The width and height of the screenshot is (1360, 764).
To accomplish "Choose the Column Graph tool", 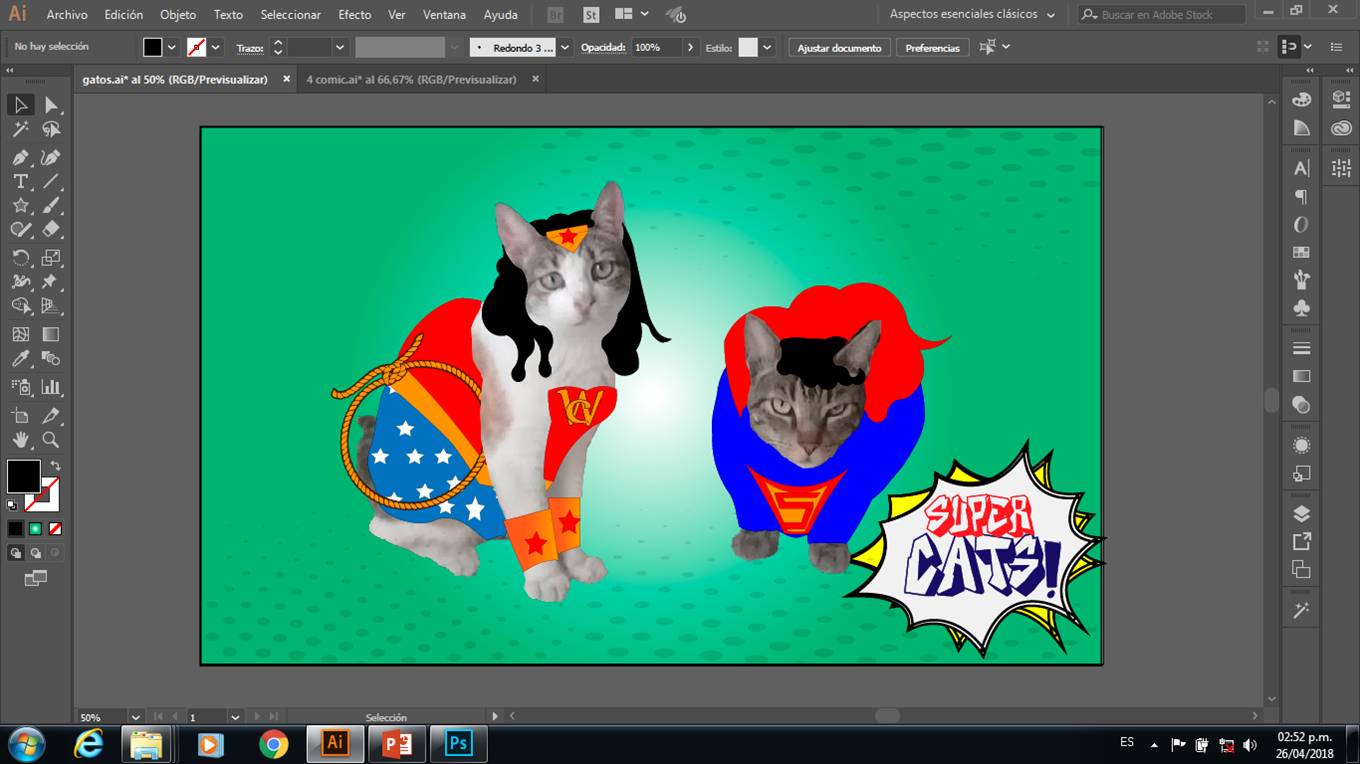I will (51, 387).
